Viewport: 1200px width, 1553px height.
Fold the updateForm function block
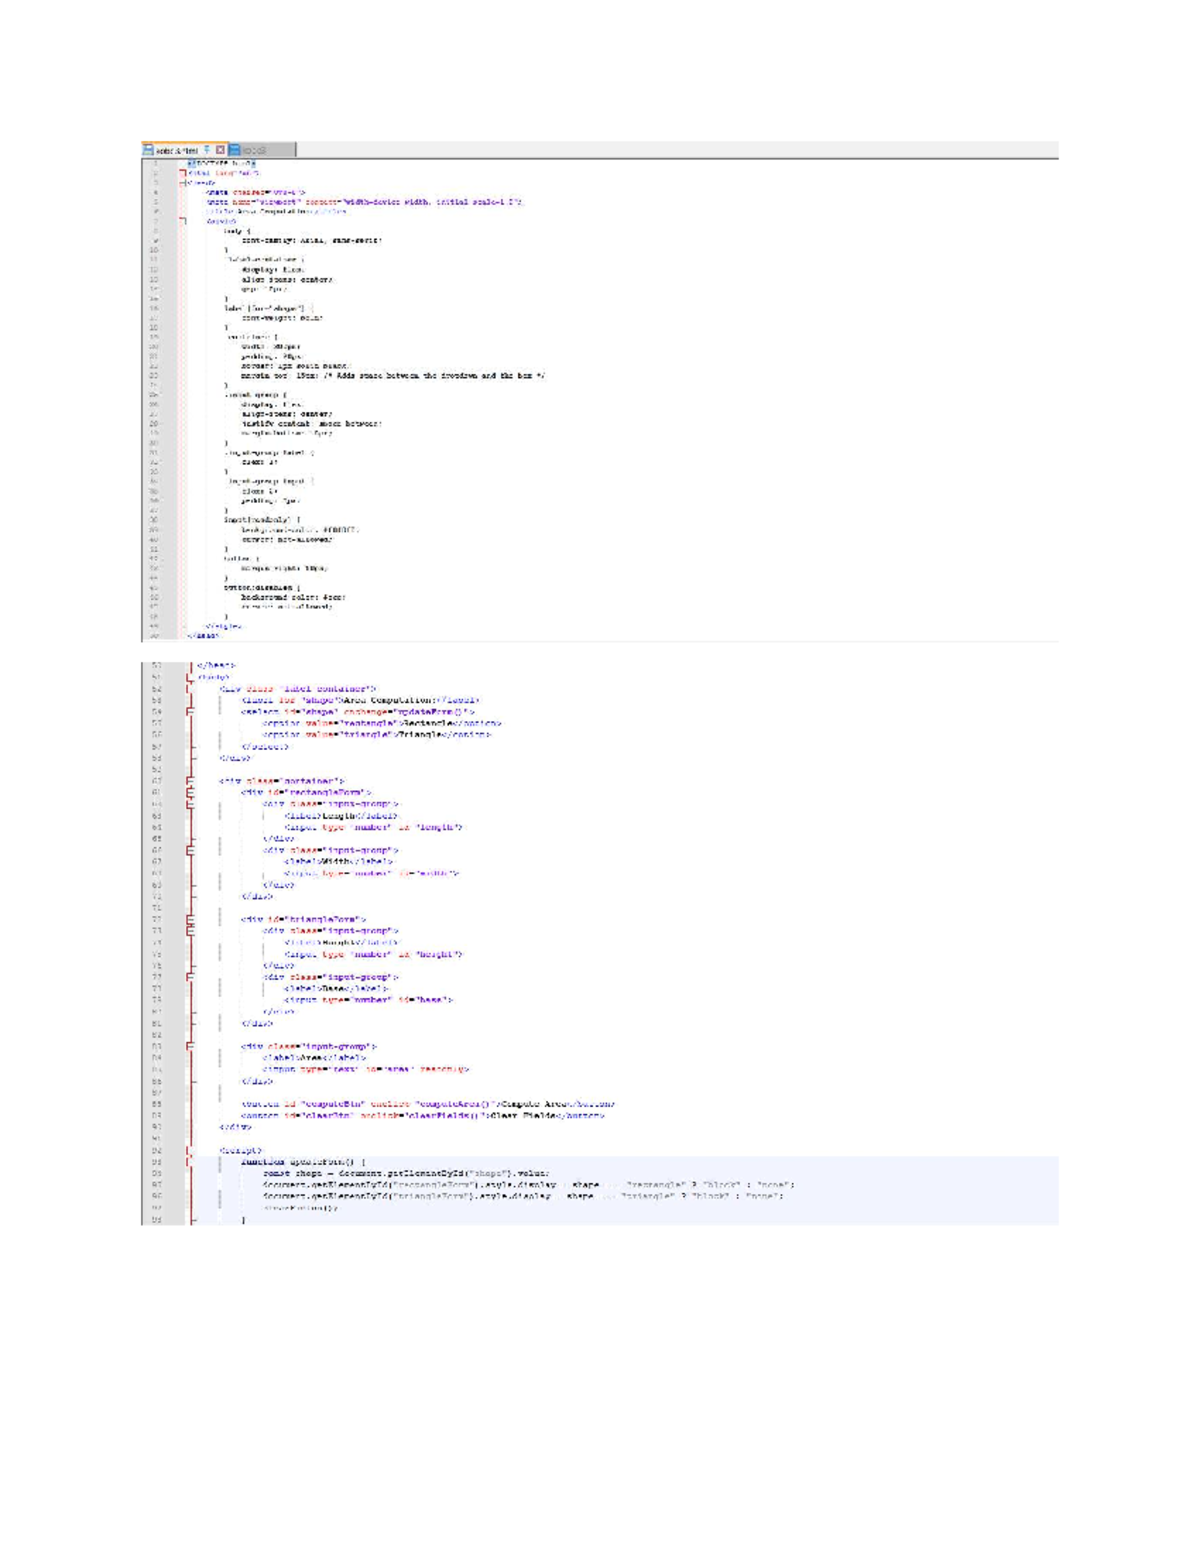click(190, 1162)
